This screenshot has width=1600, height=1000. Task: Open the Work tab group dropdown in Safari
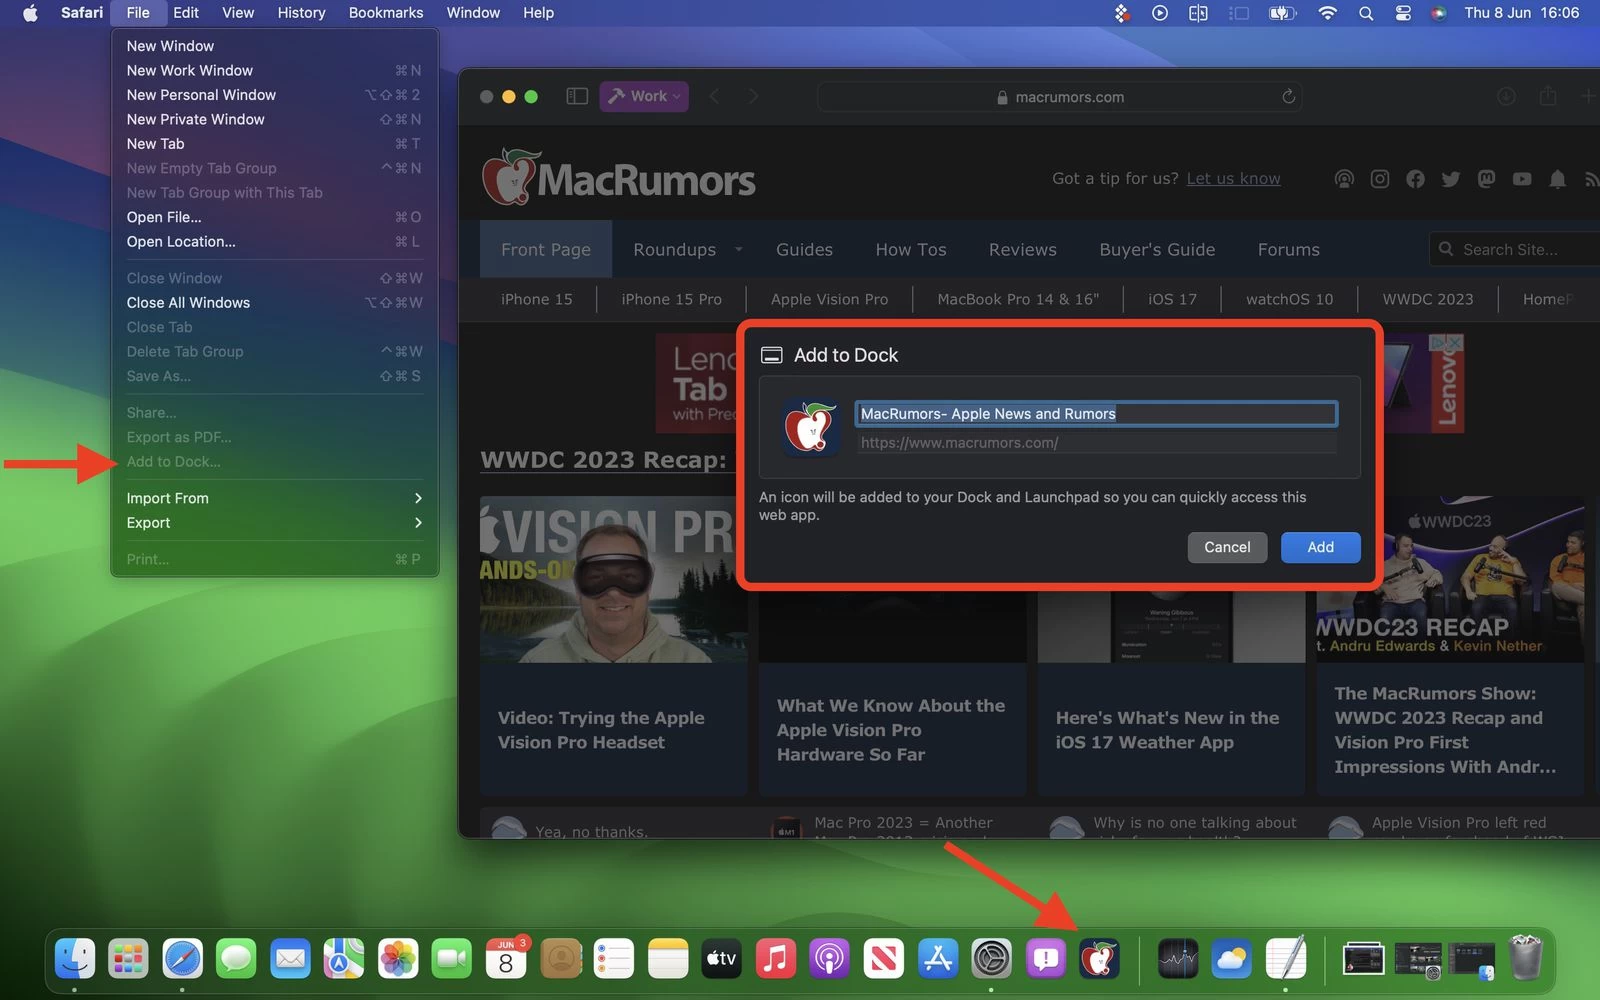point(643,96)
